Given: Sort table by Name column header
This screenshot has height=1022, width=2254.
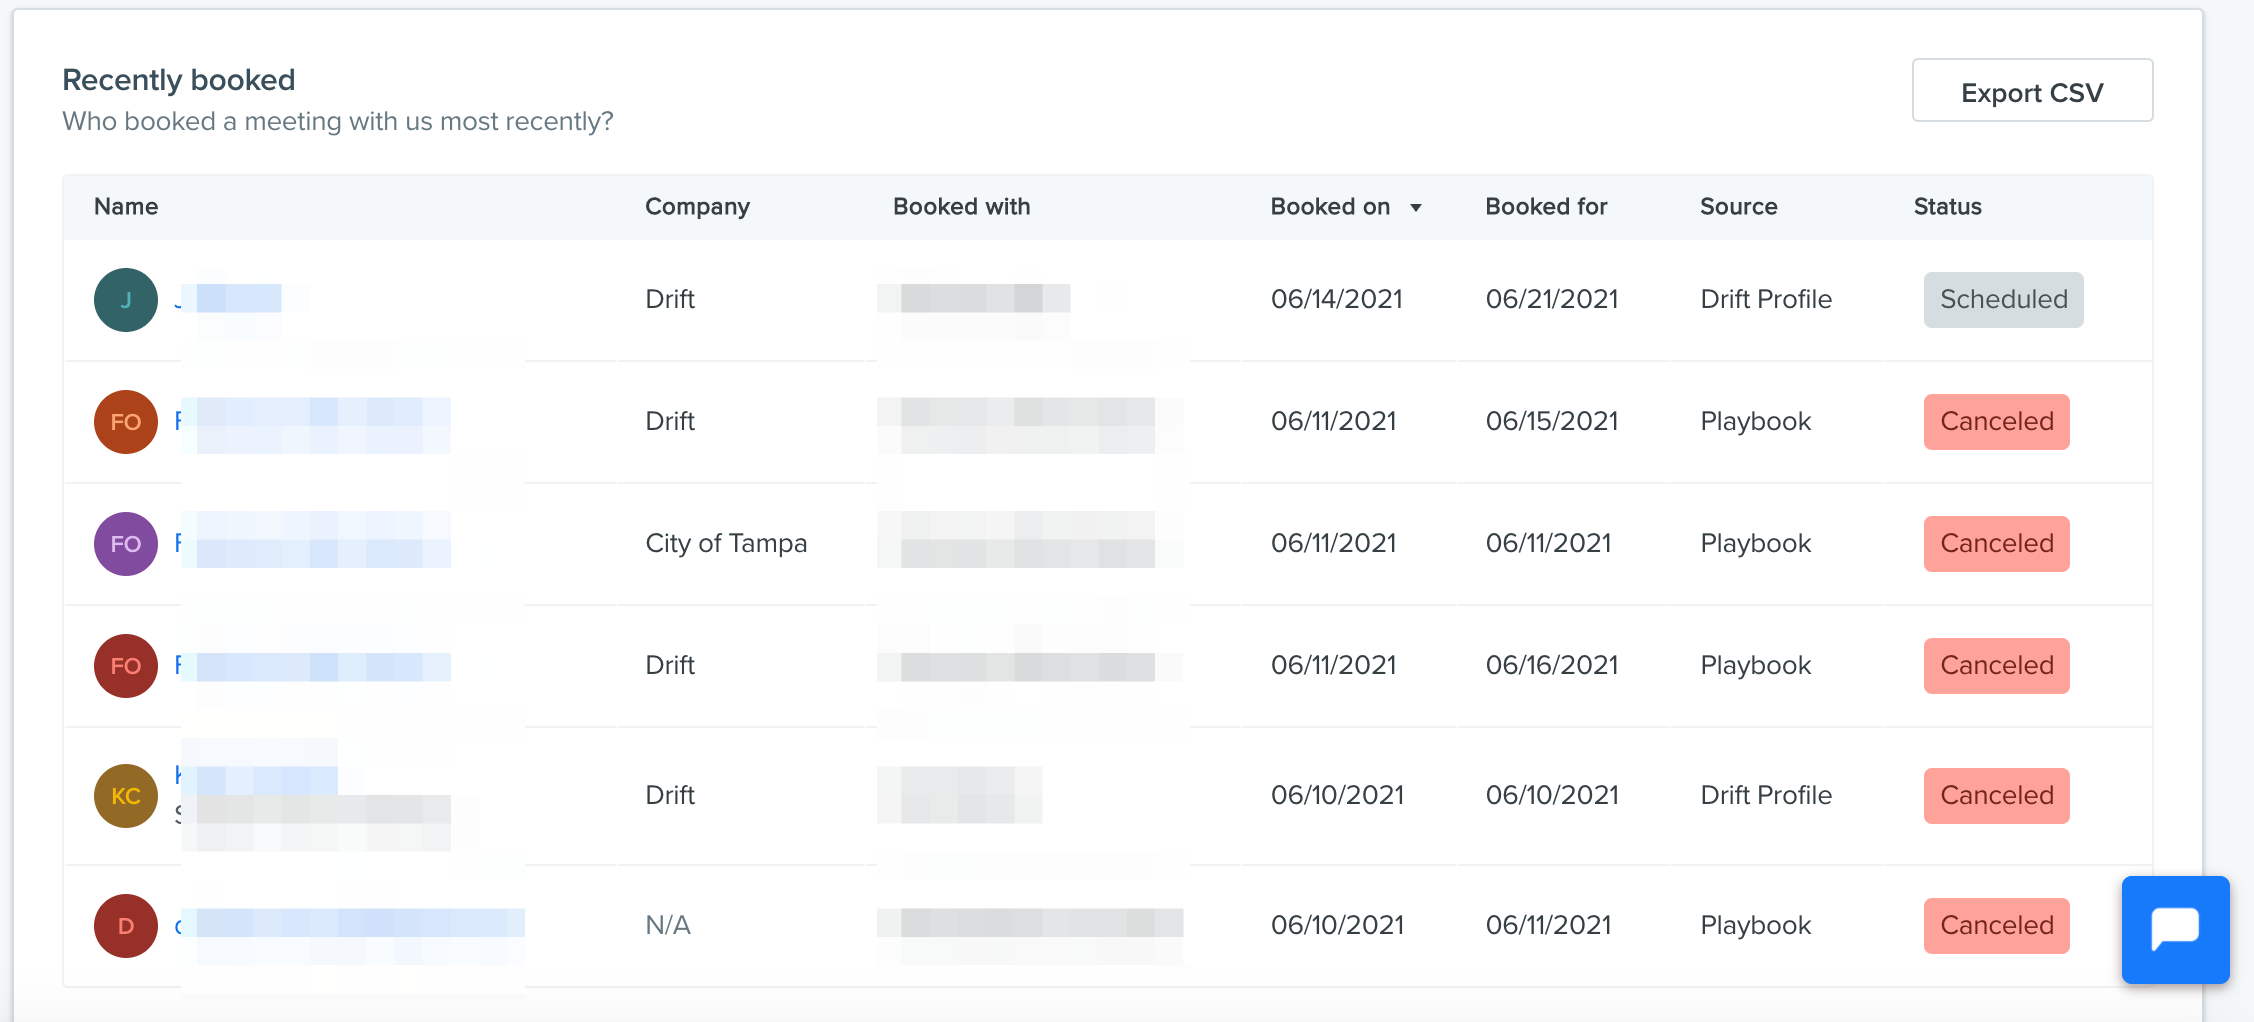Looking at the screenshot, I should [126, 207].
